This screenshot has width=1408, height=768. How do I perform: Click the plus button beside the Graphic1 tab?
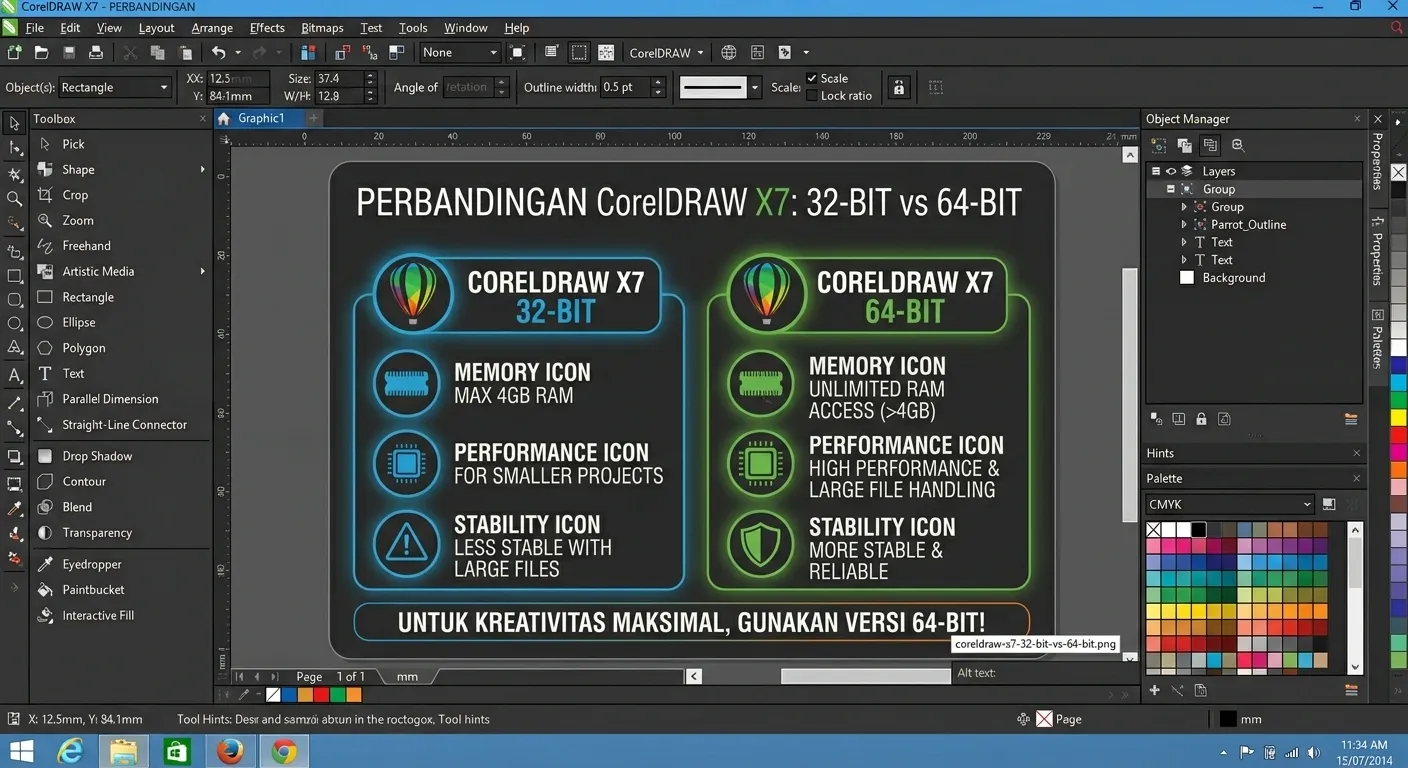coord(313,118)
